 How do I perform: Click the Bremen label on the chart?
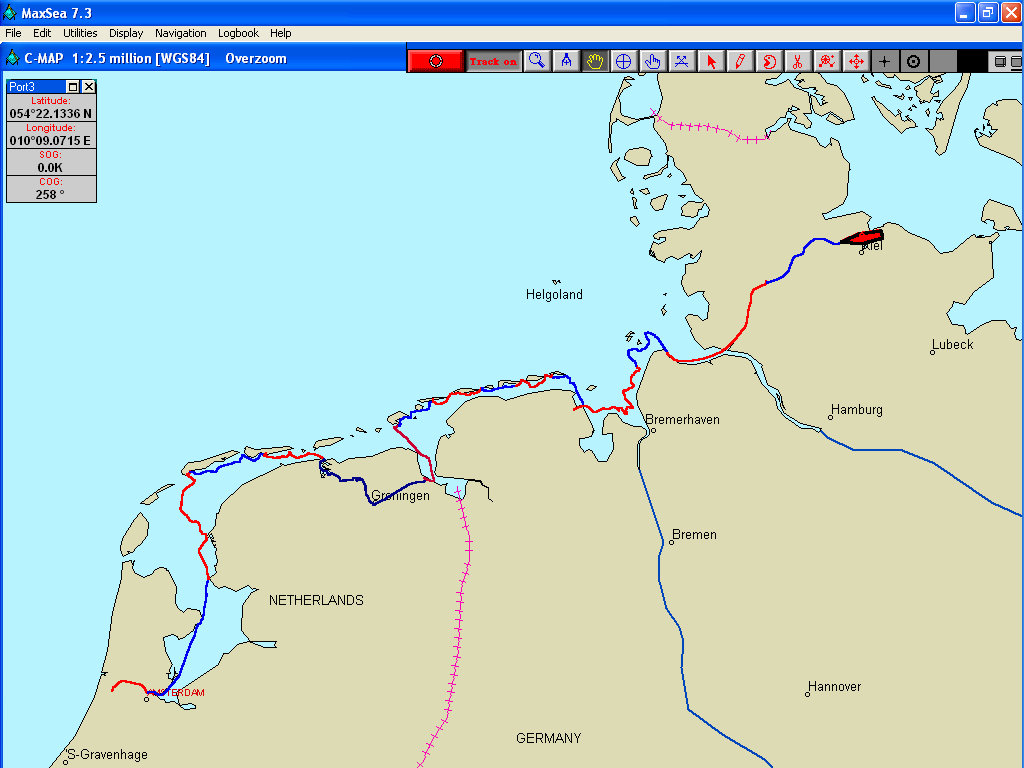click(x=694, y=535)
